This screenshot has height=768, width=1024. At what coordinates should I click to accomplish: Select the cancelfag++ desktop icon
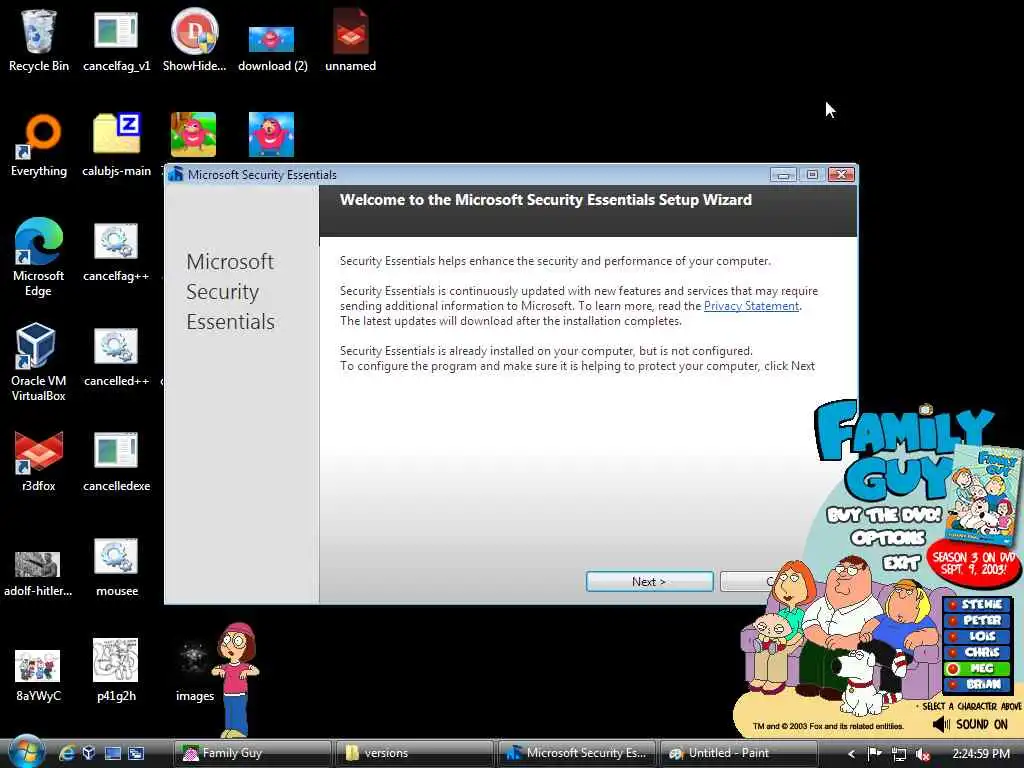(116, 251)
